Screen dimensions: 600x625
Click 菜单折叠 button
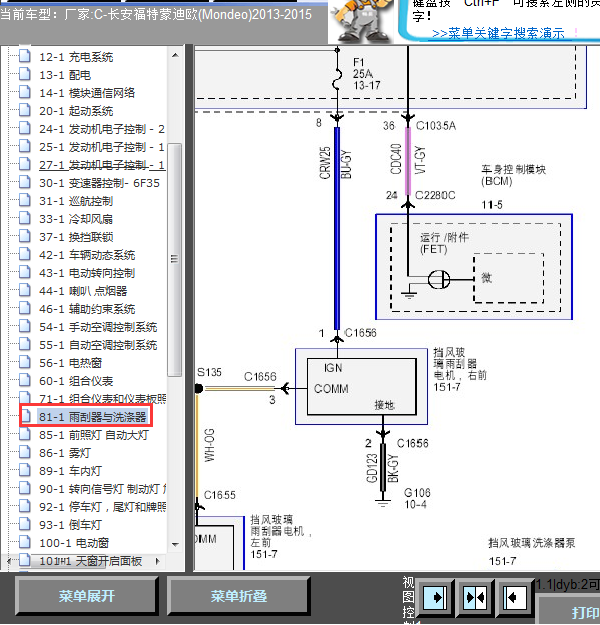pos(238,596)
